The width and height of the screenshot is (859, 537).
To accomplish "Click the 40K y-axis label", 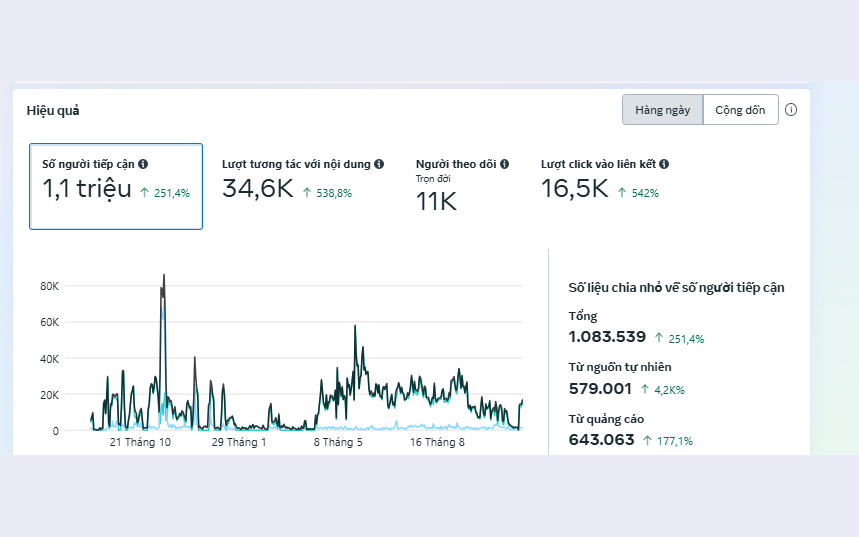I will [x=49, y=359].
